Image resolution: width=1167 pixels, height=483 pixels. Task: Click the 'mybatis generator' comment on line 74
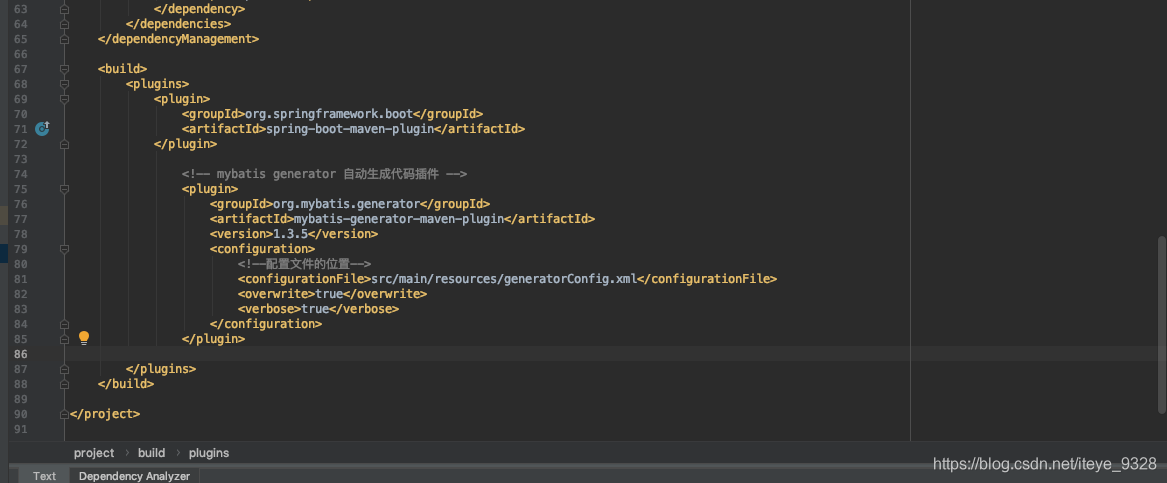click(x=324, y=174)
